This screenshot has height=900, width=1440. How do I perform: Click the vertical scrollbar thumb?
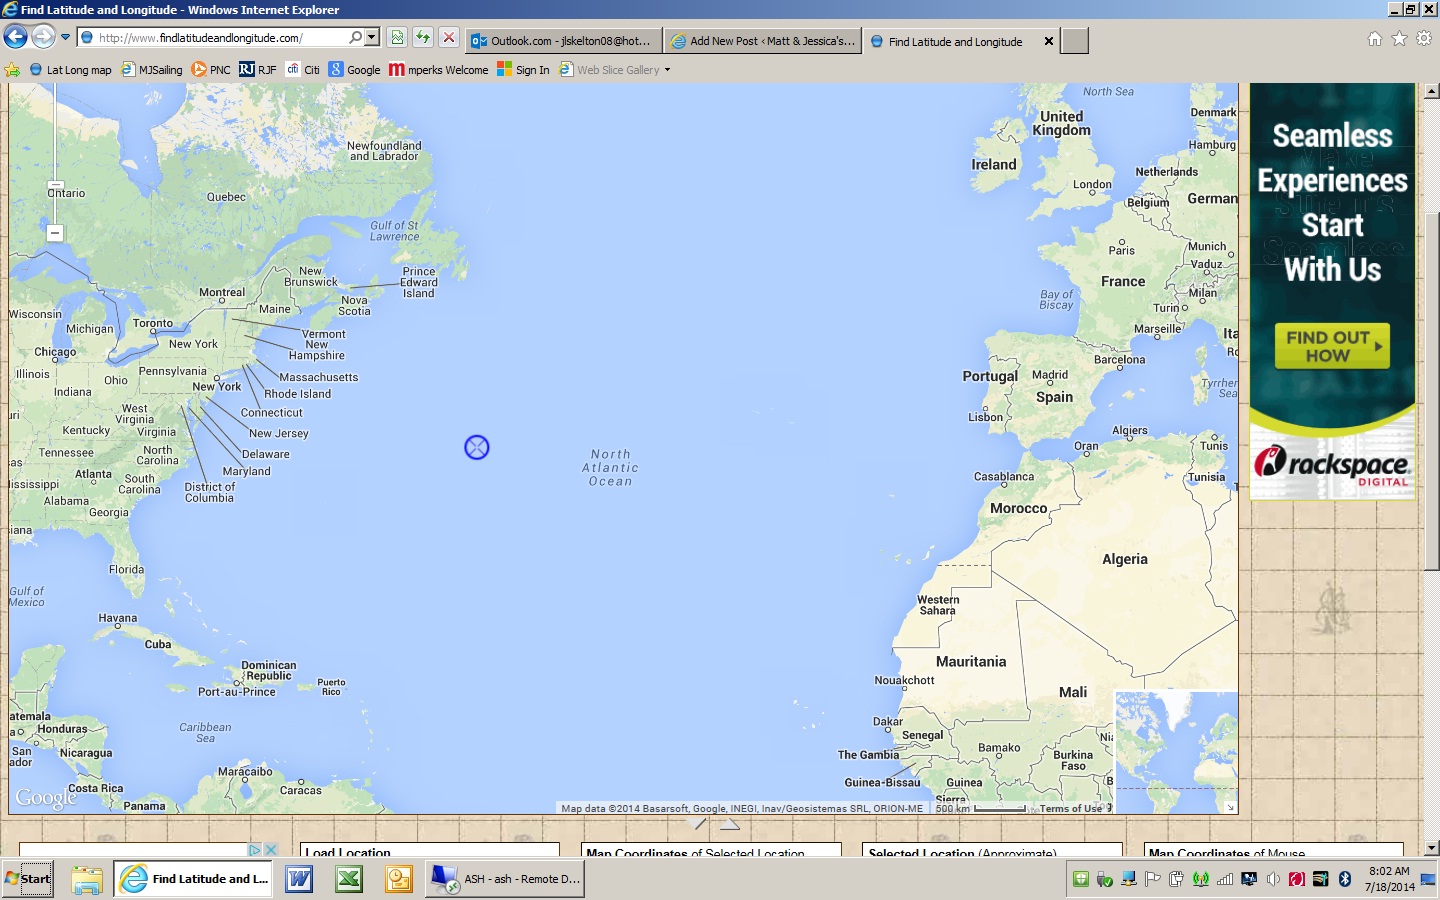1431,390
